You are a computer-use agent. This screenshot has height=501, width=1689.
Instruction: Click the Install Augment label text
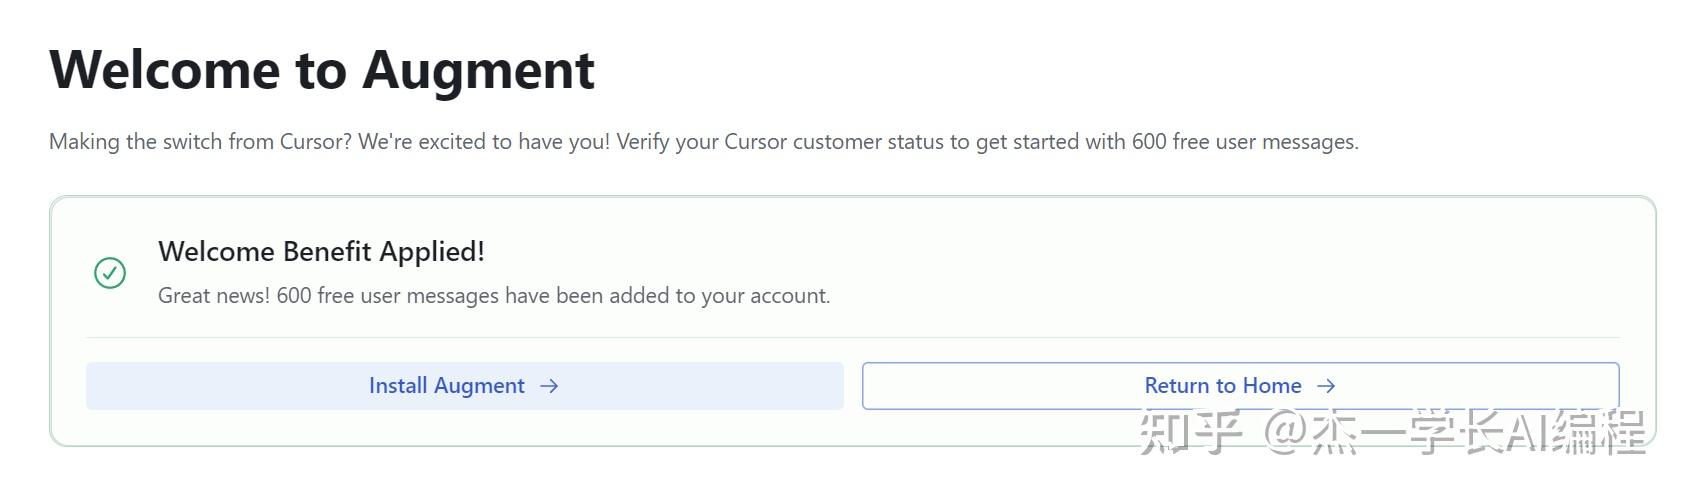coord(446,386)
